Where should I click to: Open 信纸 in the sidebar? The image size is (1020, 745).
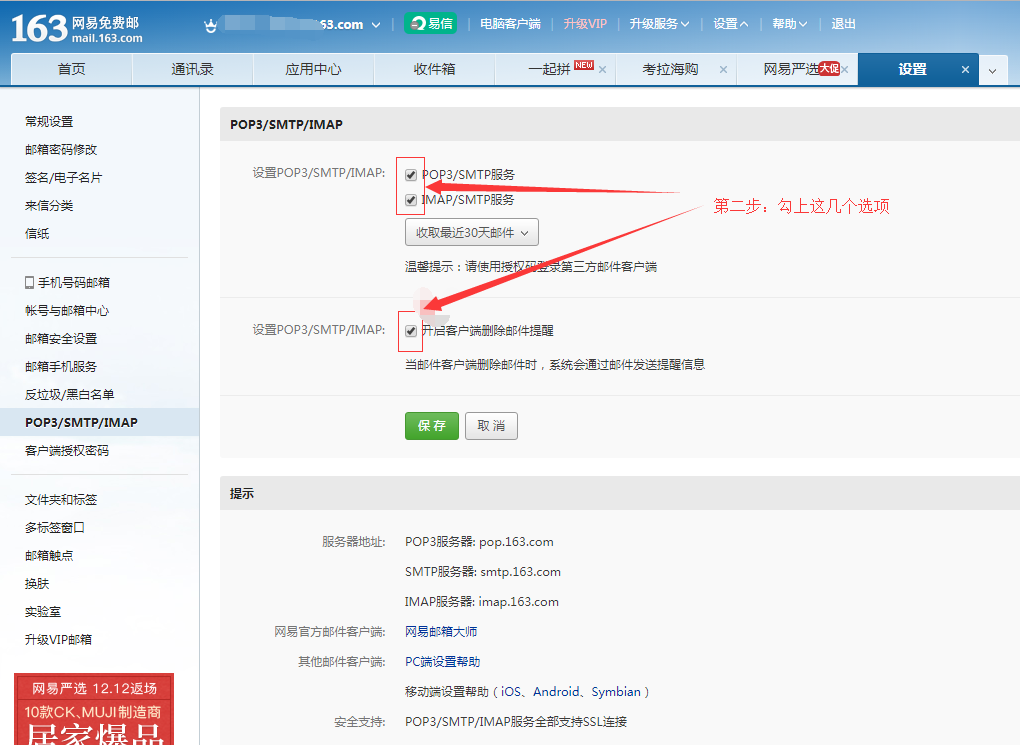pos(37,234)
